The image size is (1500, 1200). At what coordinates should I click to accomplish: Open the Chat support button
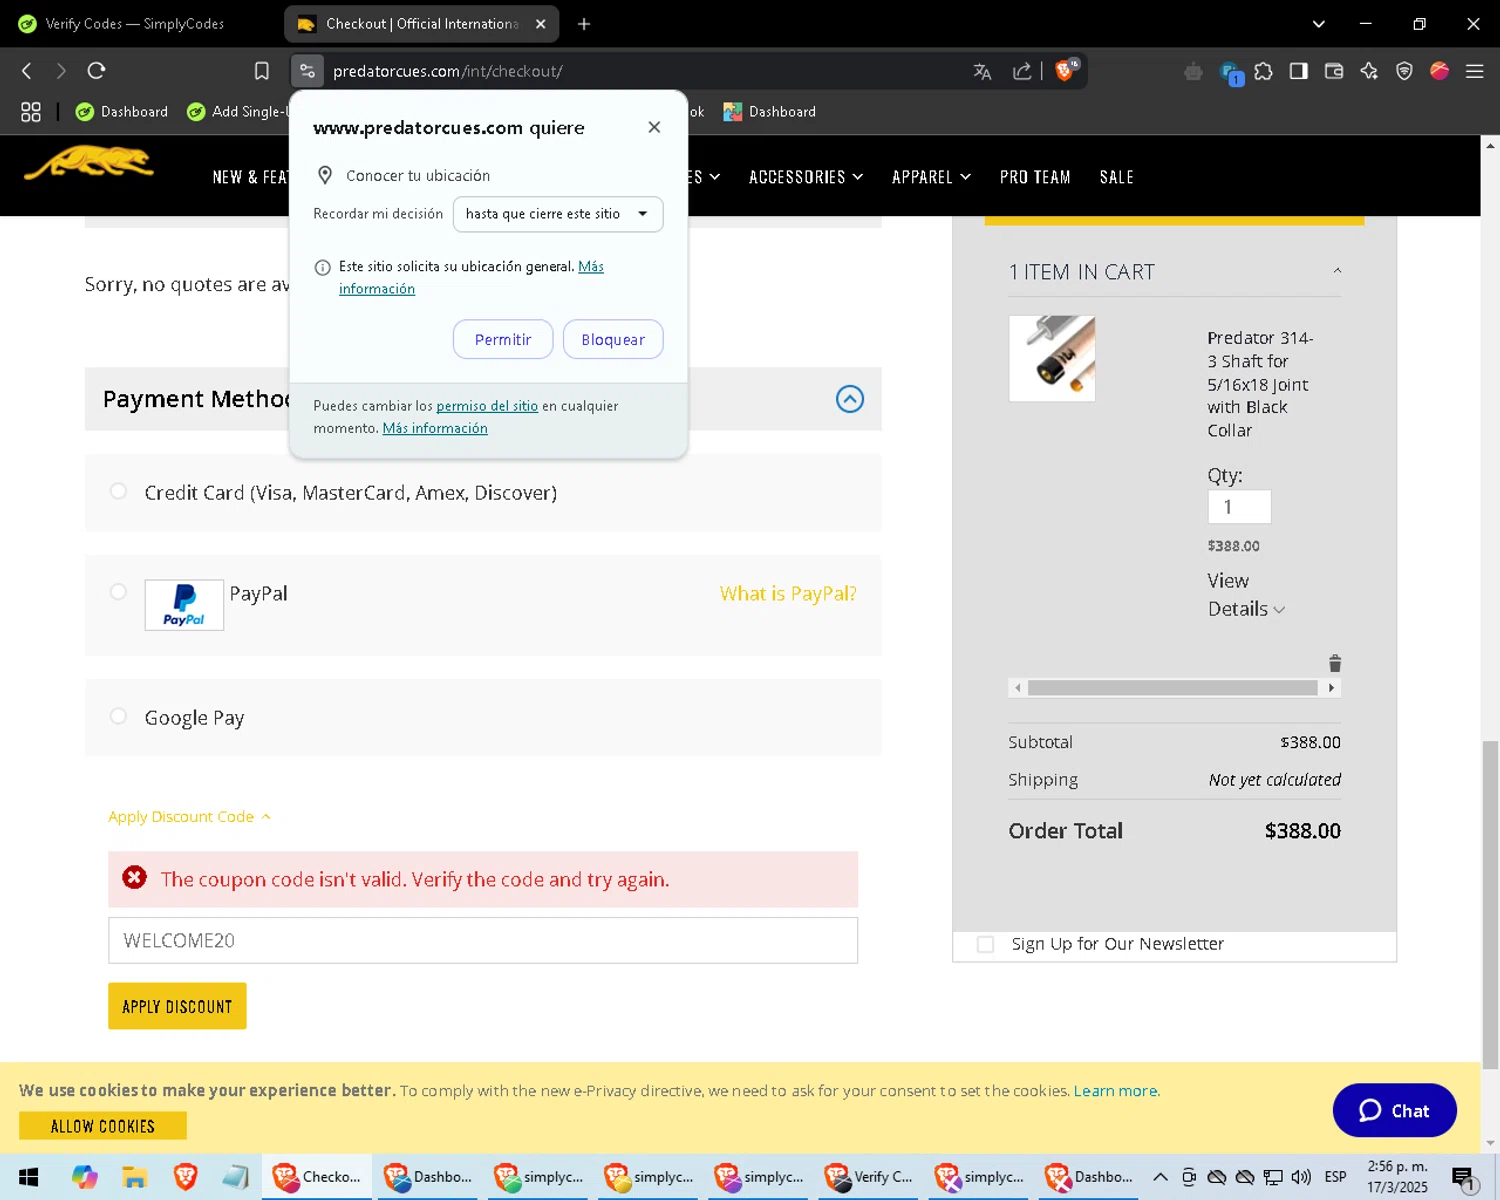click(x=1394, y=1110)
